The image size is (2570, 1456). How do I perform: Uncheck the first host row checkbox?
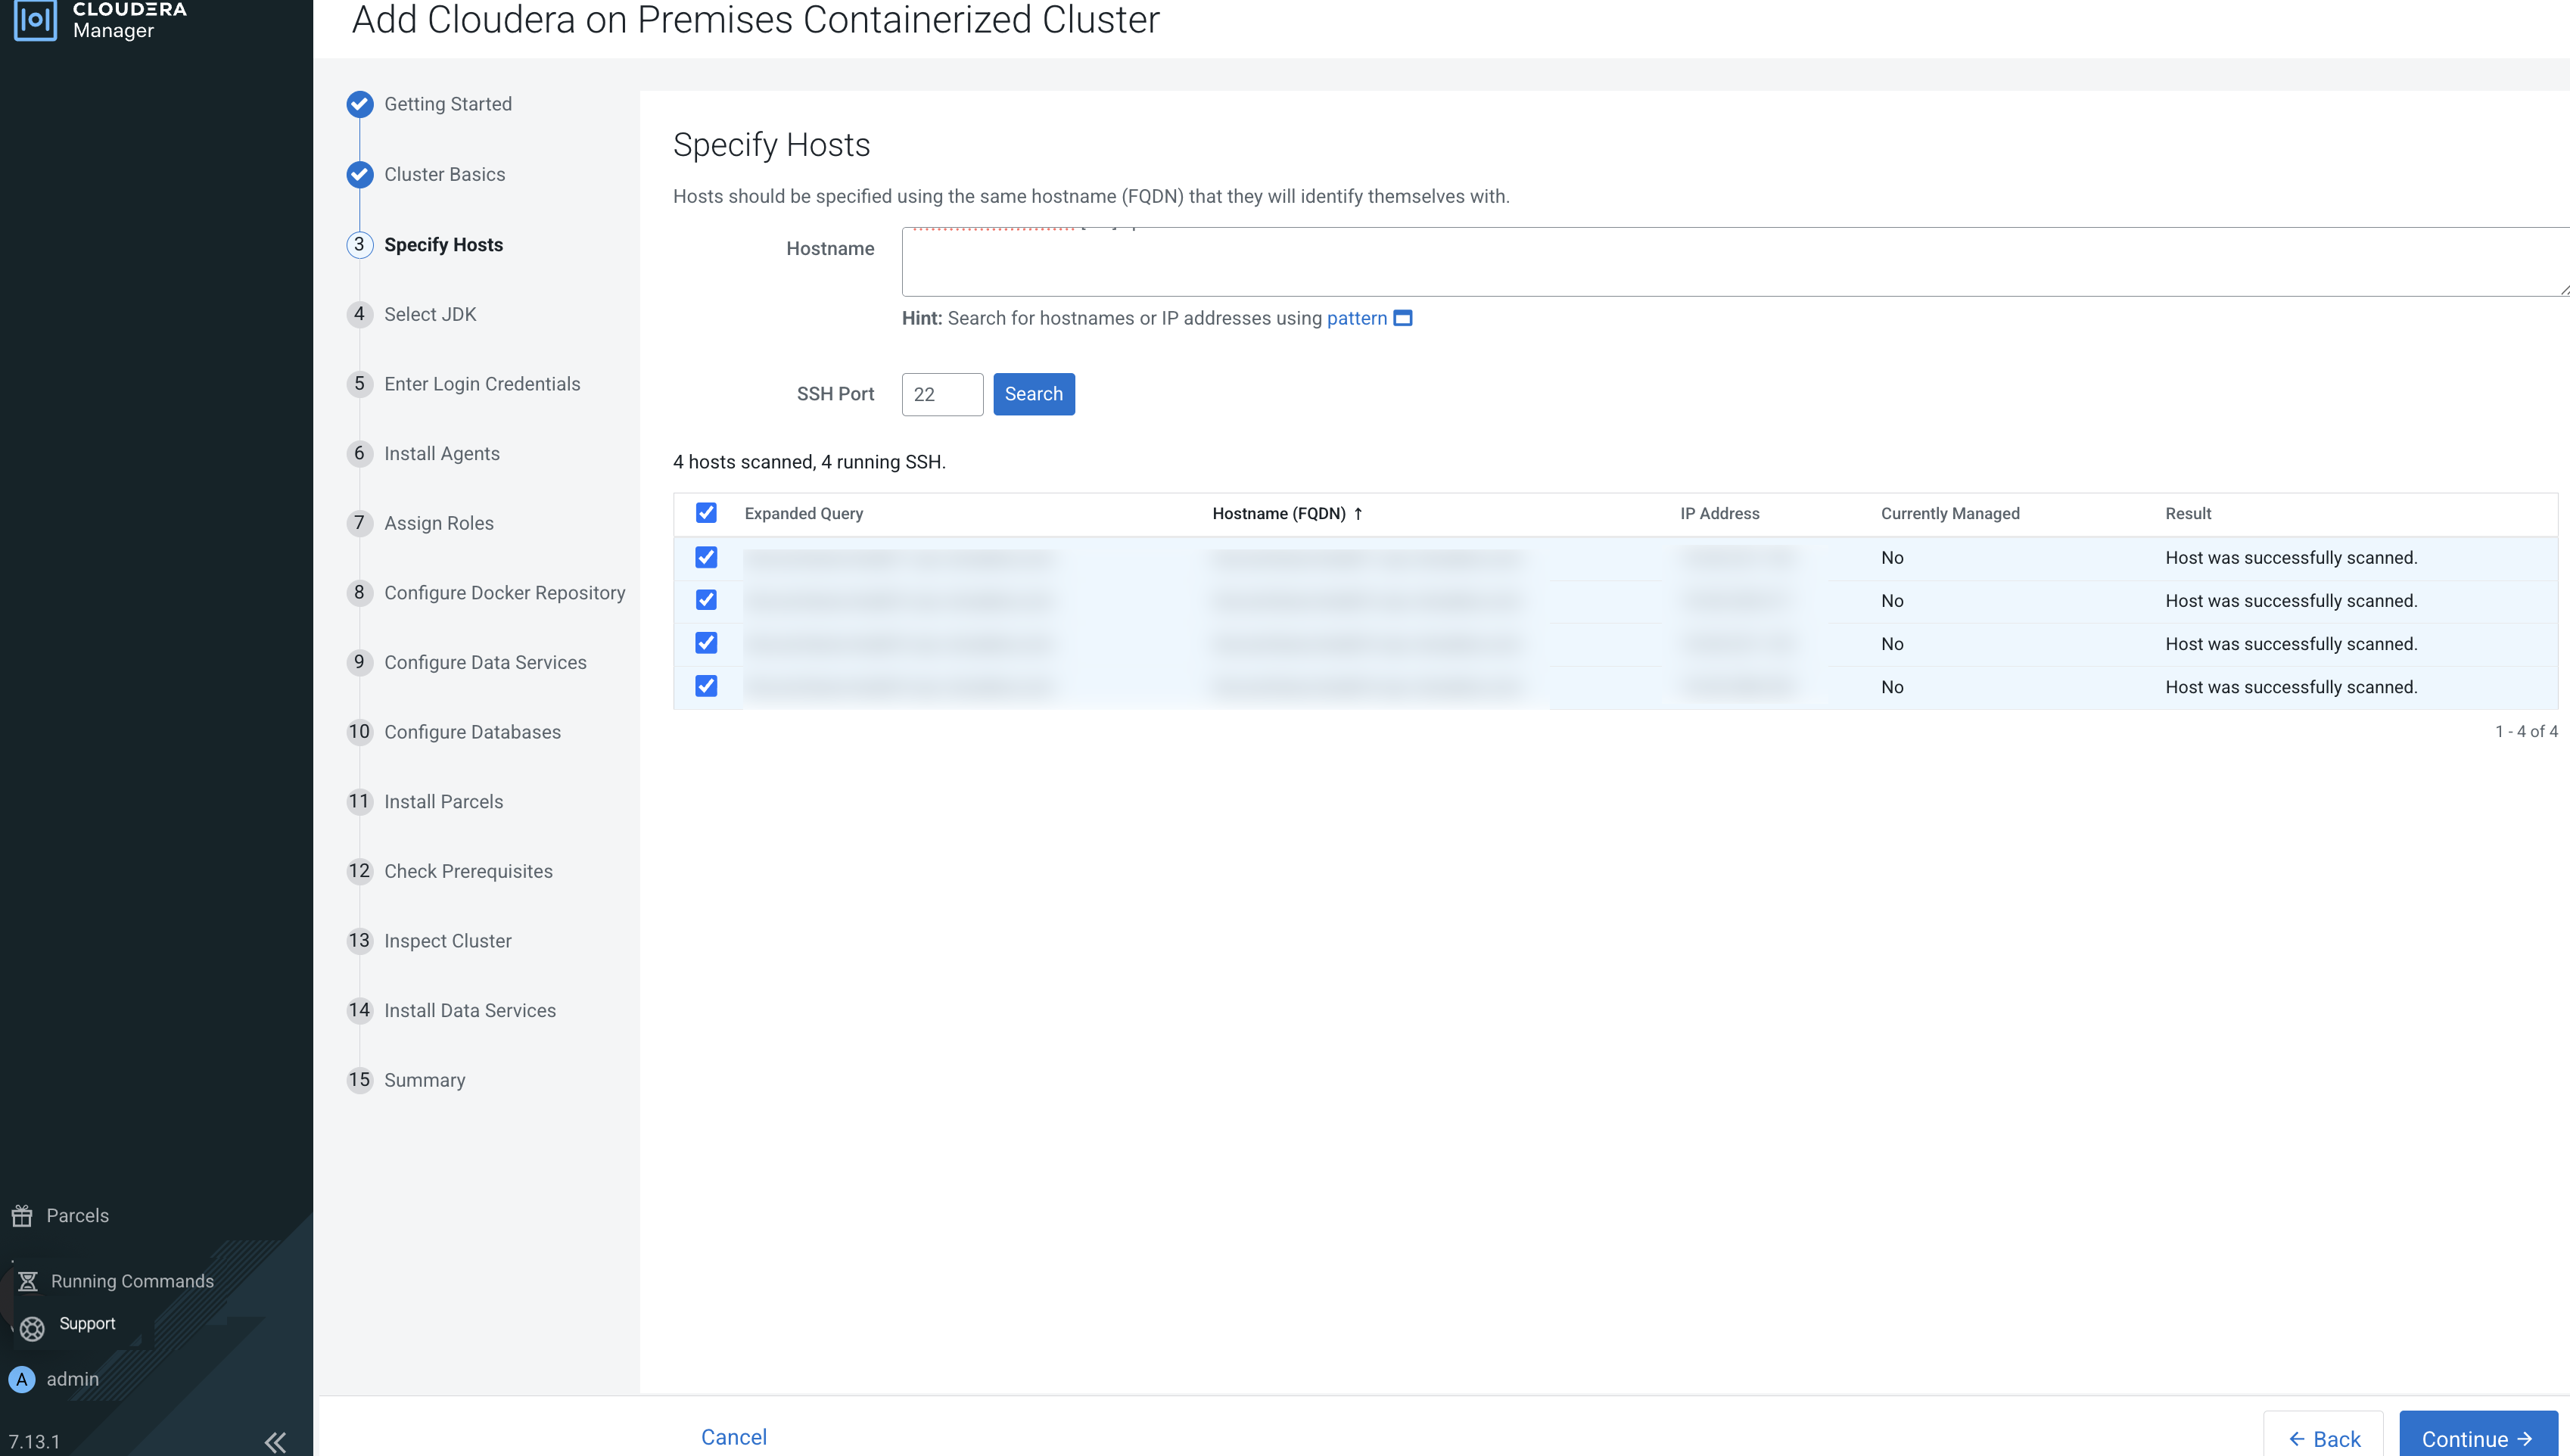[706, 557]
